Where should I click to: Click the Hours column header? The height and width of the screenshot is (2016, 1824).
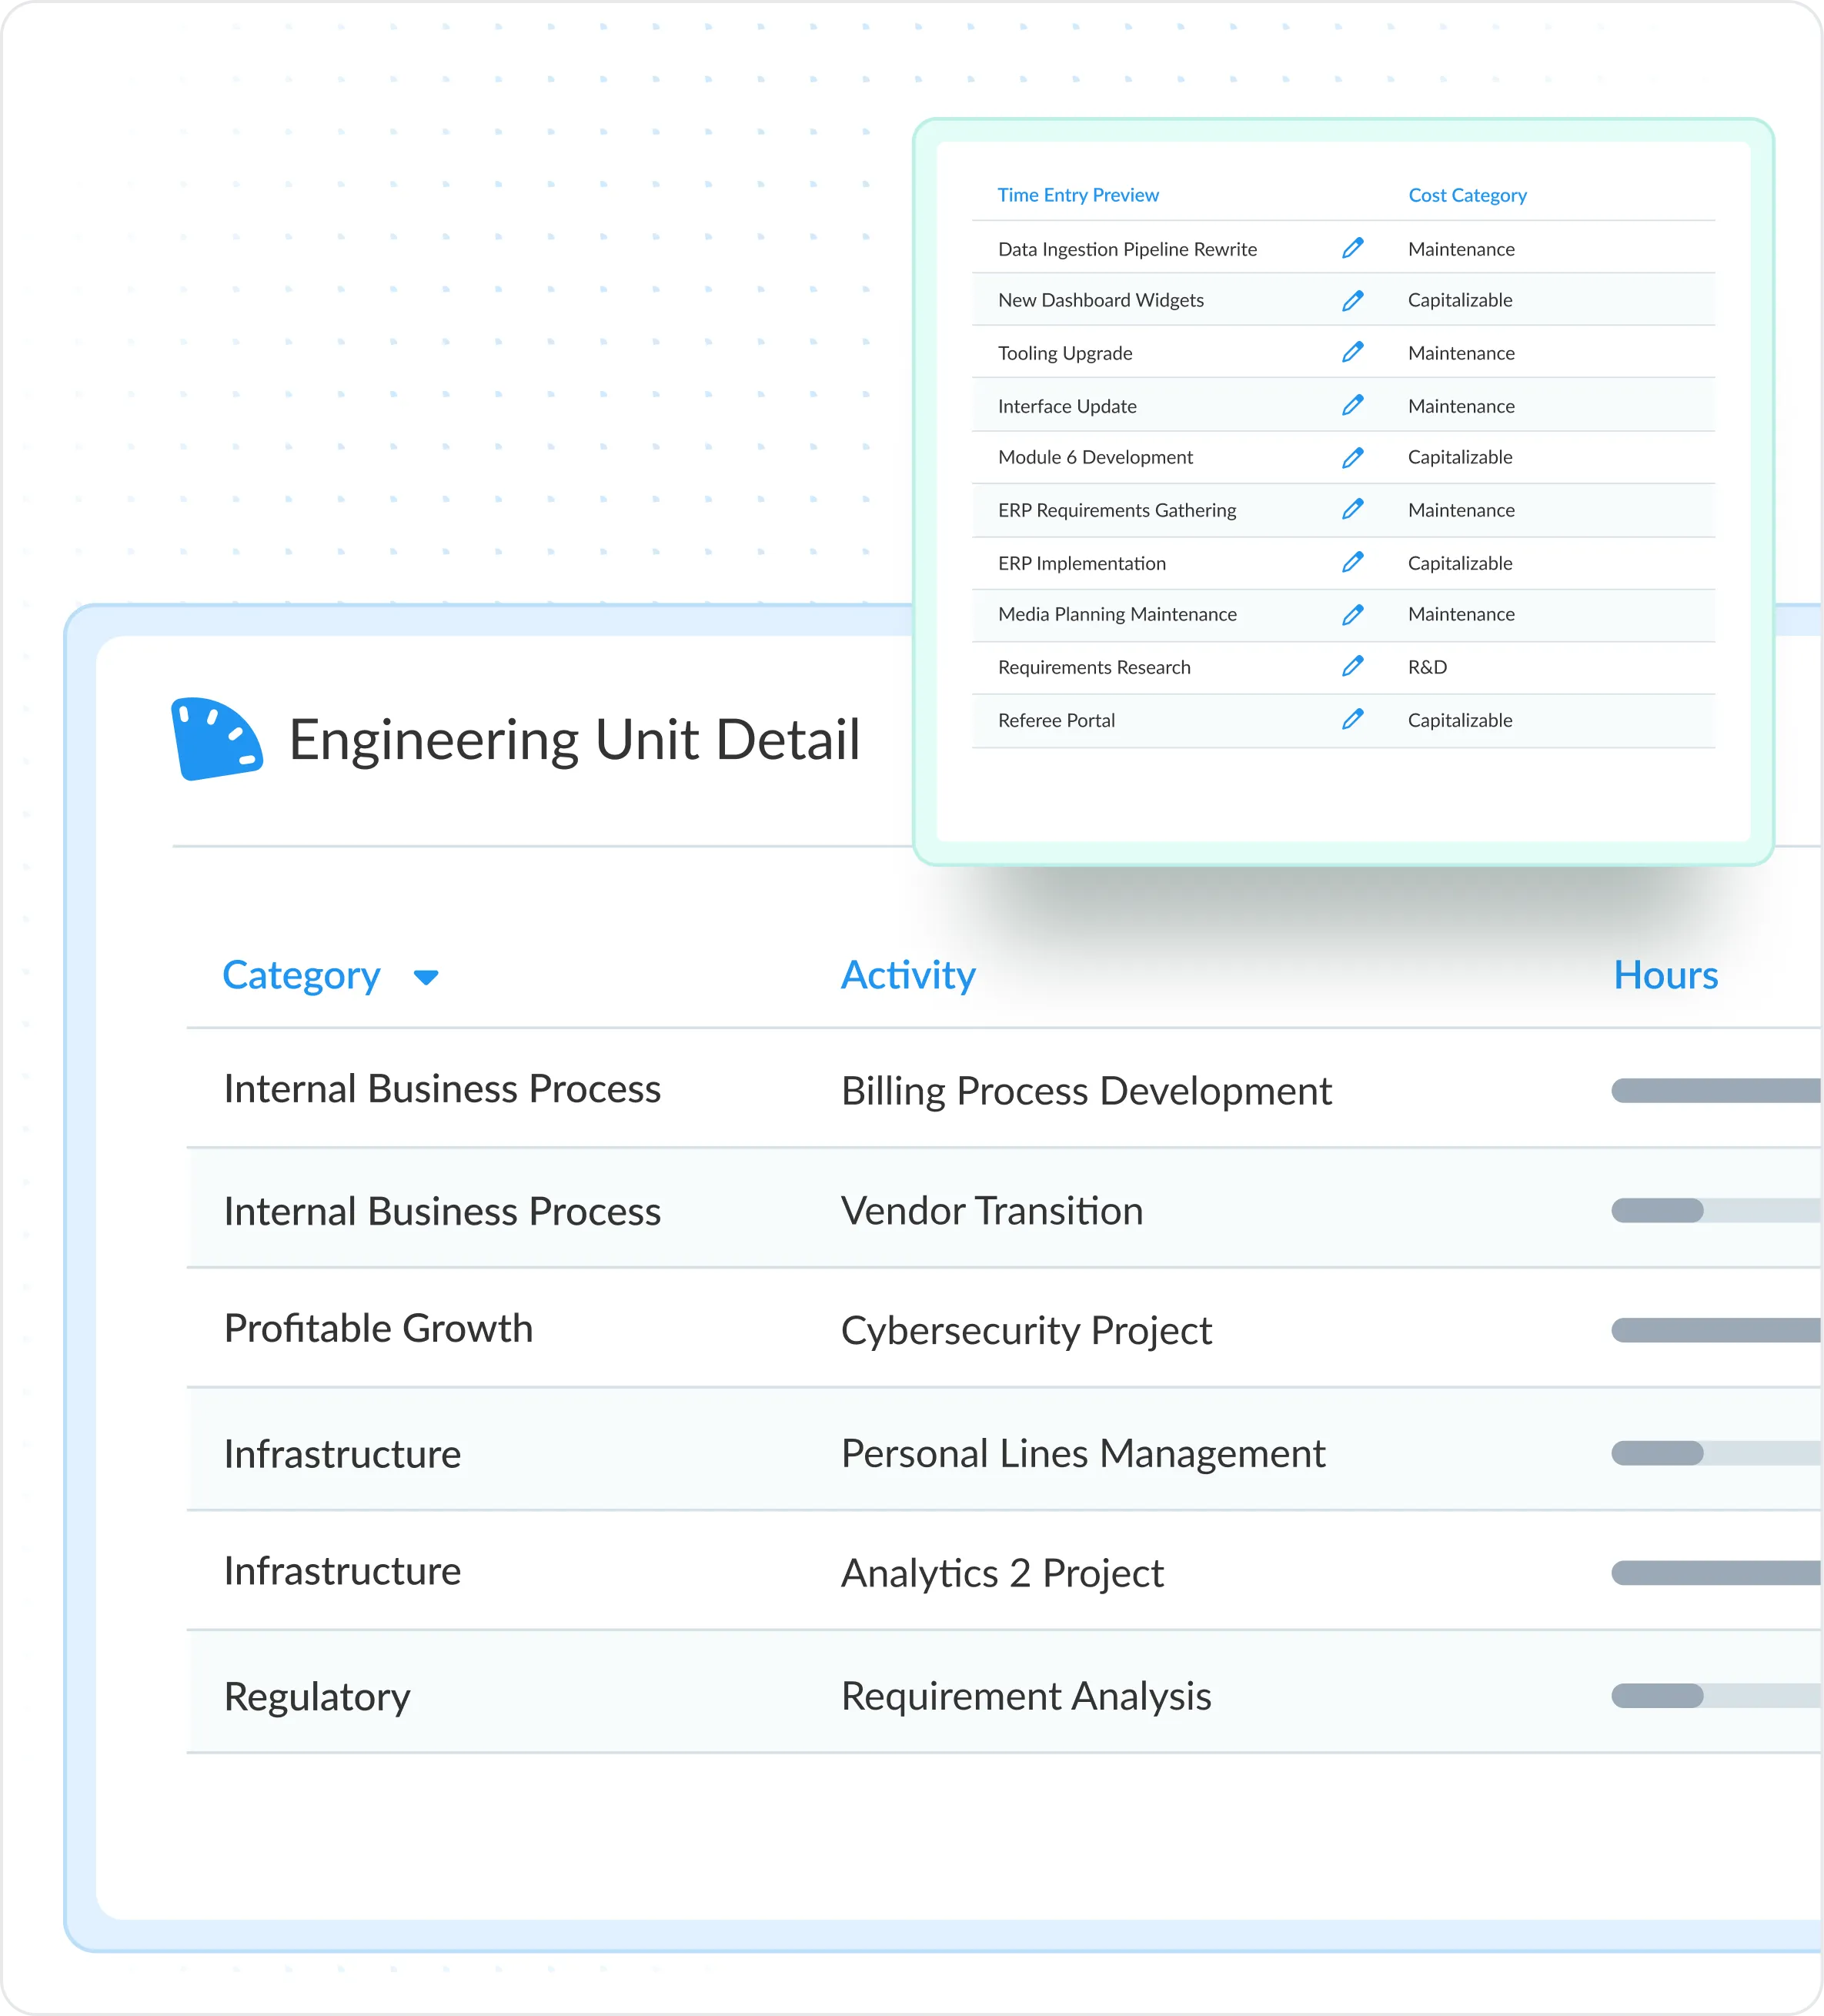pyautogui.click(x=1665, y=975)
